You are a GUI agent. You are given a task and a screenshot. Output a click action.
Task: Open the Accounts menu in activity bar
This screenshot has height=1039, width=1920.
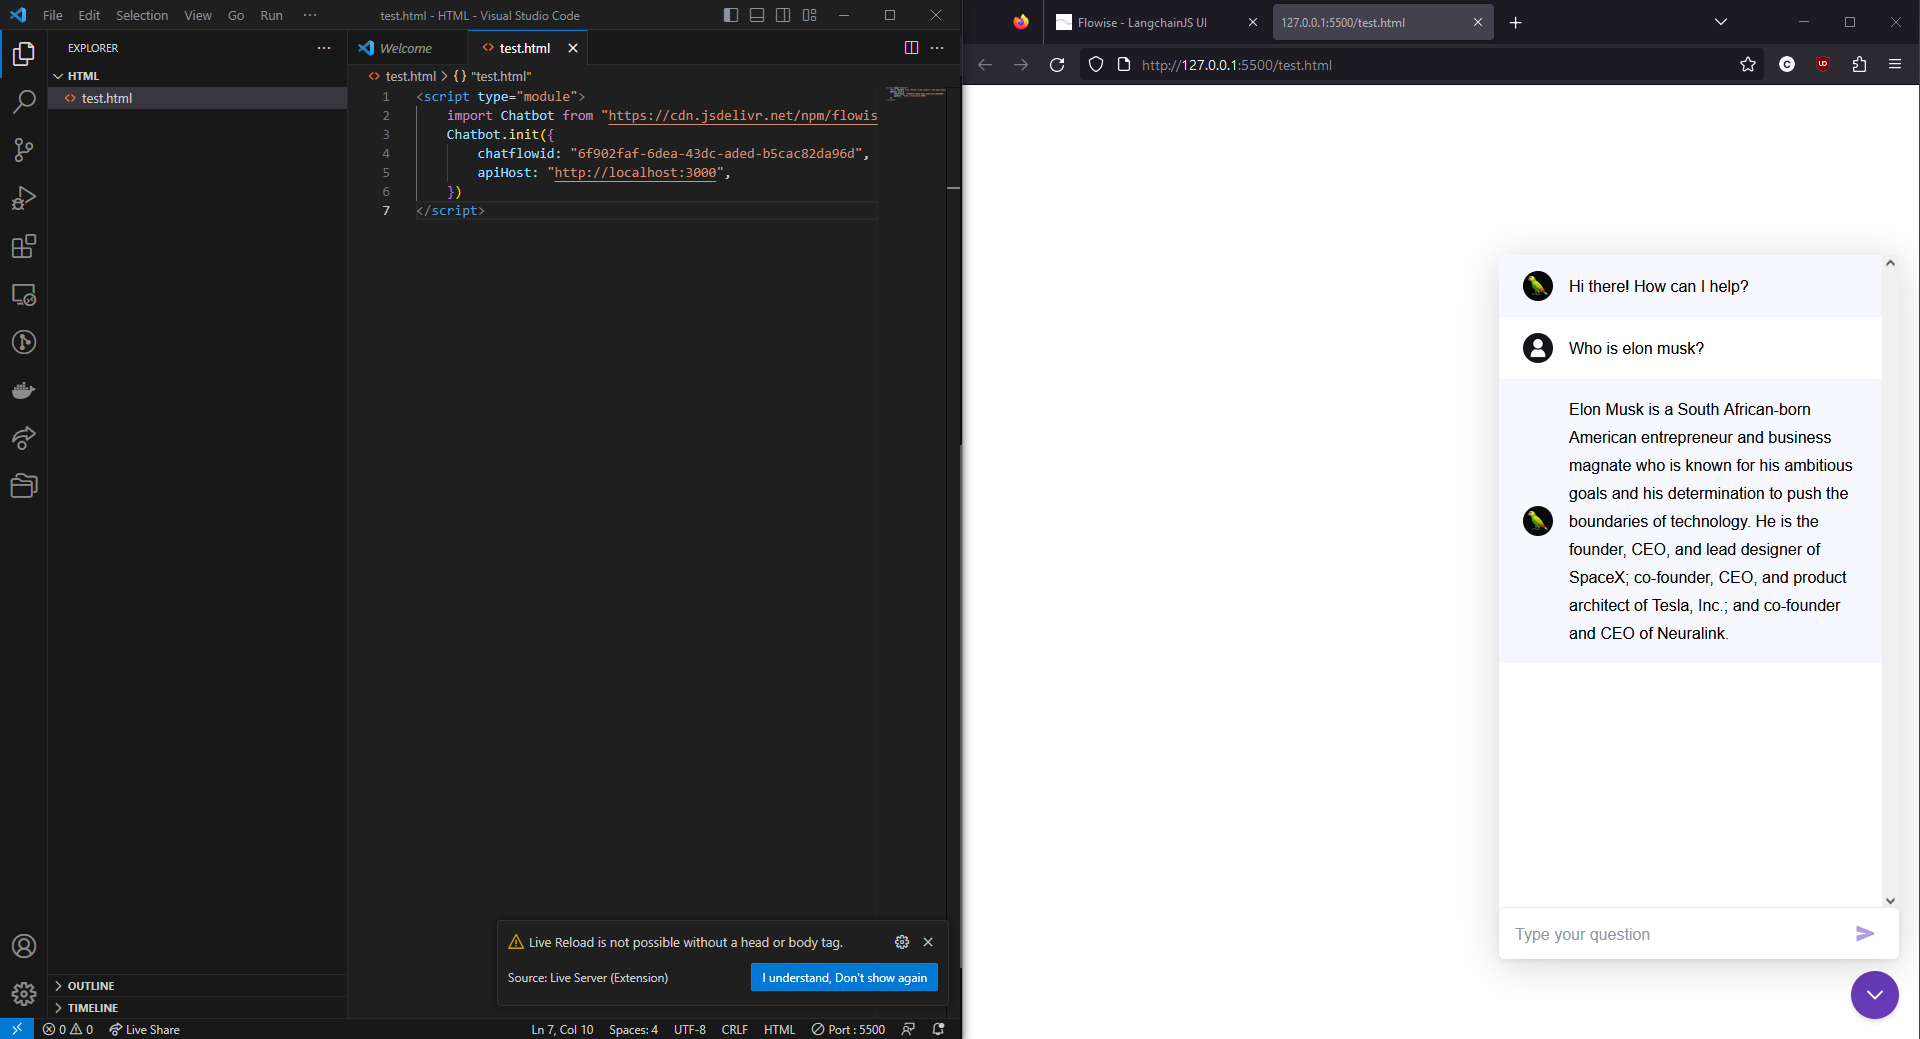(24, 946)
